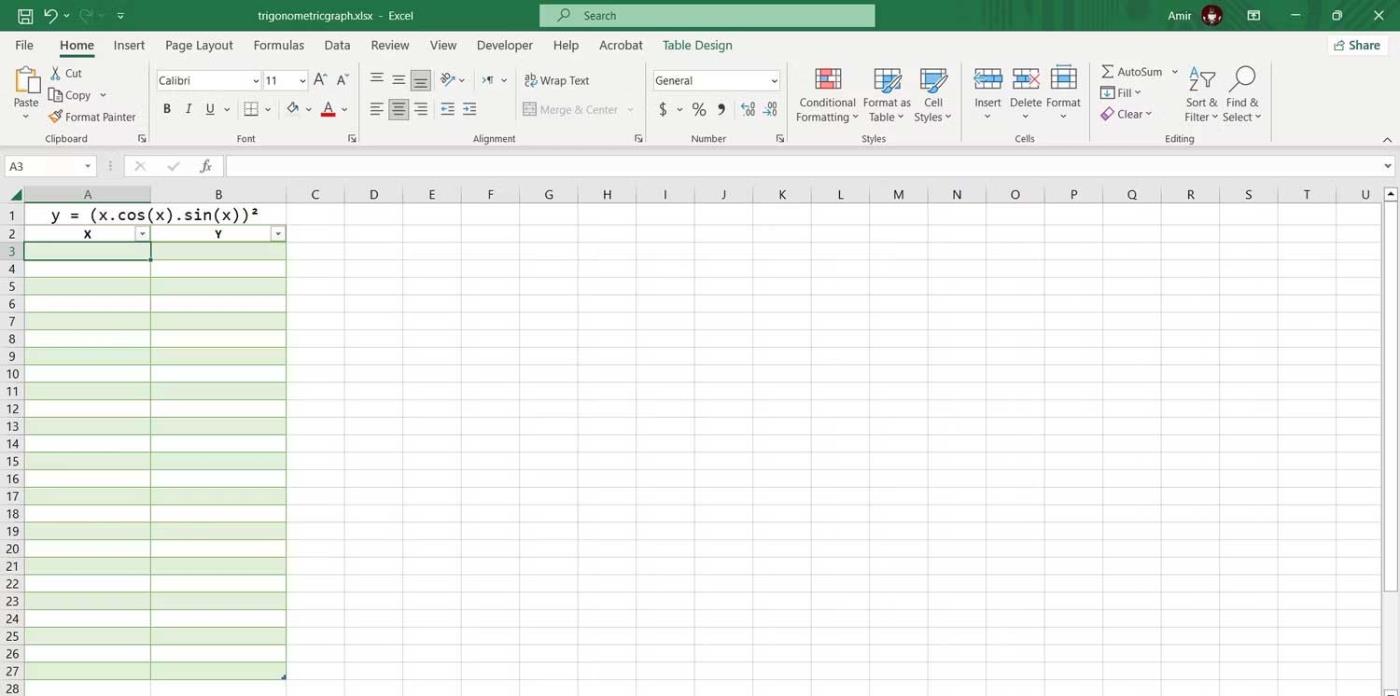Open the Calibri font name dropdown
Screen dimensions: 1400x696
click(256, 81)
